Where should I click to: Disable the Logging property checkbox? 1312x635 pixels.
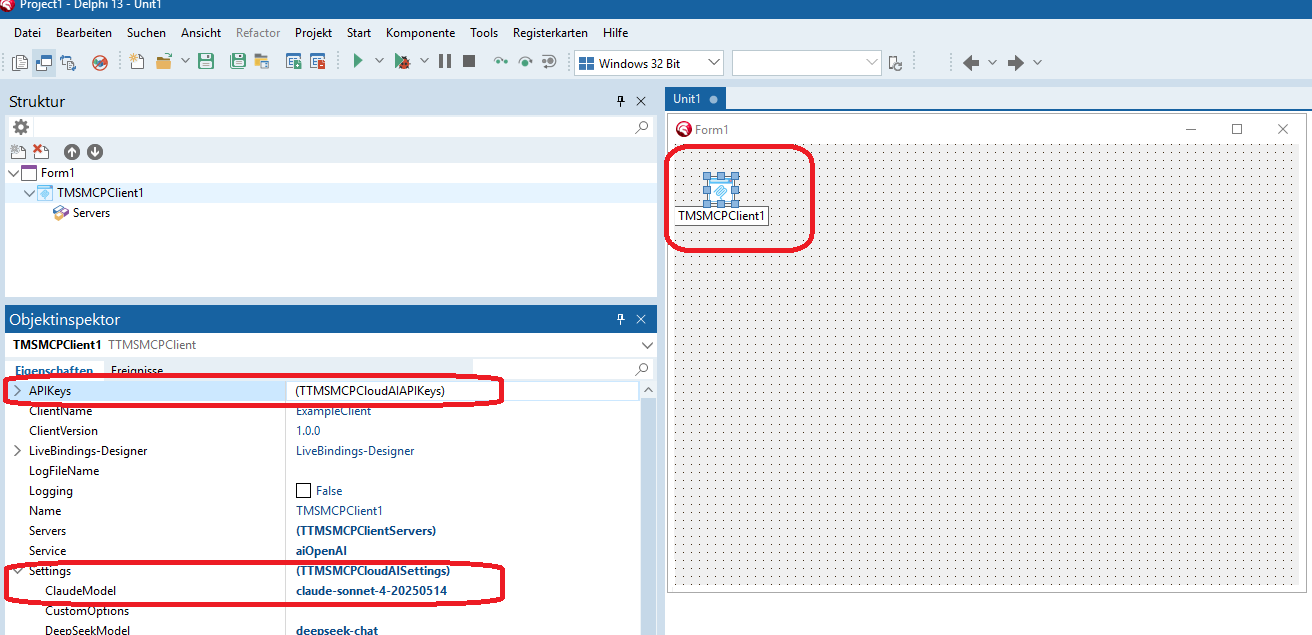tap(303, 490)
